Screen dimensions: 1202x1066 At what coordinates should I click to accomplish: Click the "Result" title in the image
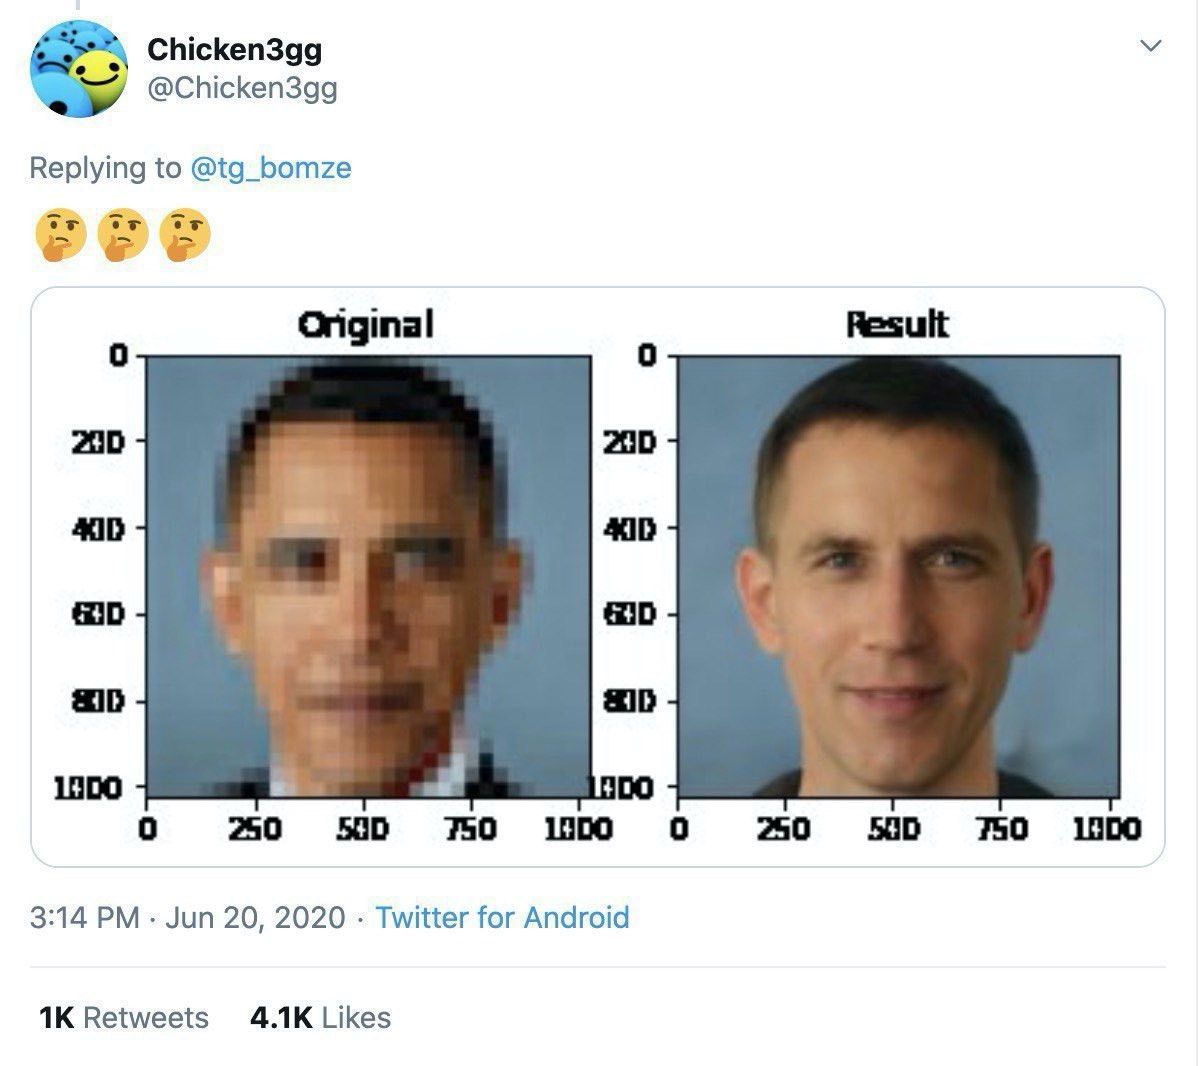click(897, 324)
